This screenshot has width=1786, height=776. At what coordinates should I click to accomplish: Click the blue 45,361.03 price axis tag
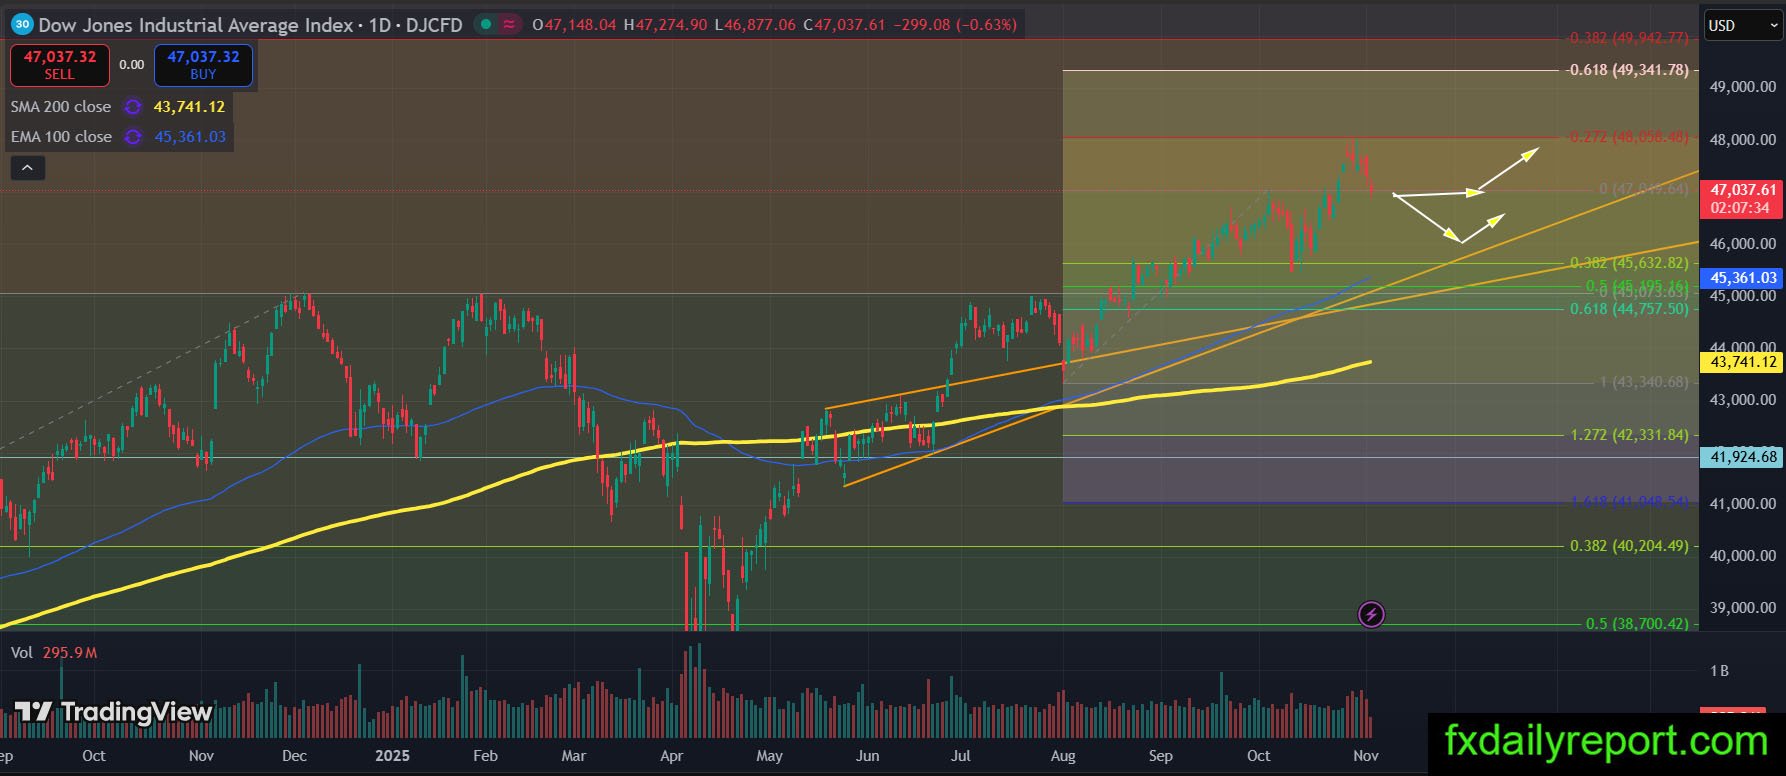pyautogui.click(x=1743, y=278)
